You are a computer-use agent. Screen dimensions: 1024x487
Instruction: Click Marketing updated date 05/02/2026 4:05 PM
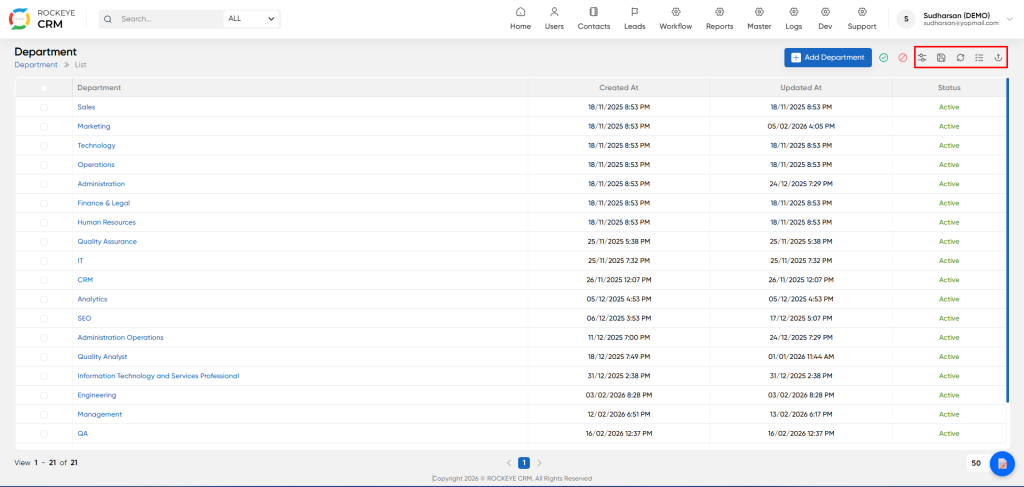point(801,126)
